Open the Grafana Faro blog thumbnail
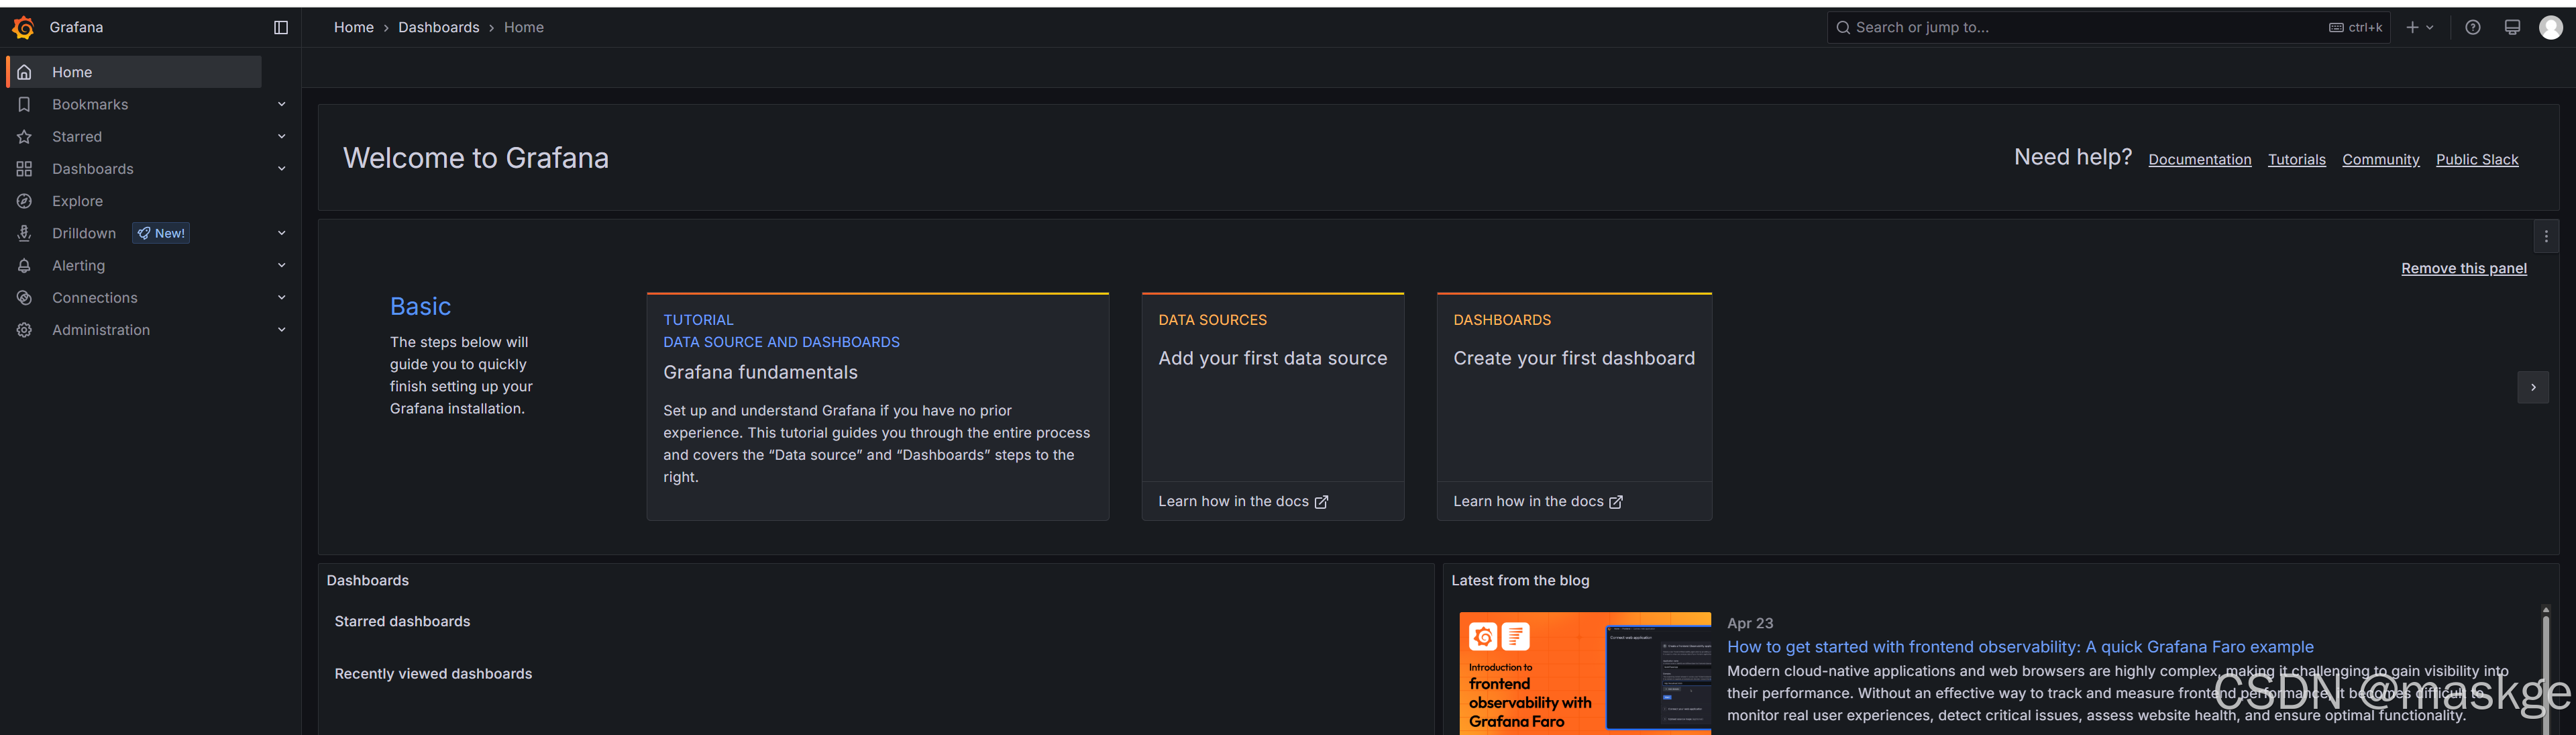Screen dimensions: 2576x735 click(1584, 673)
